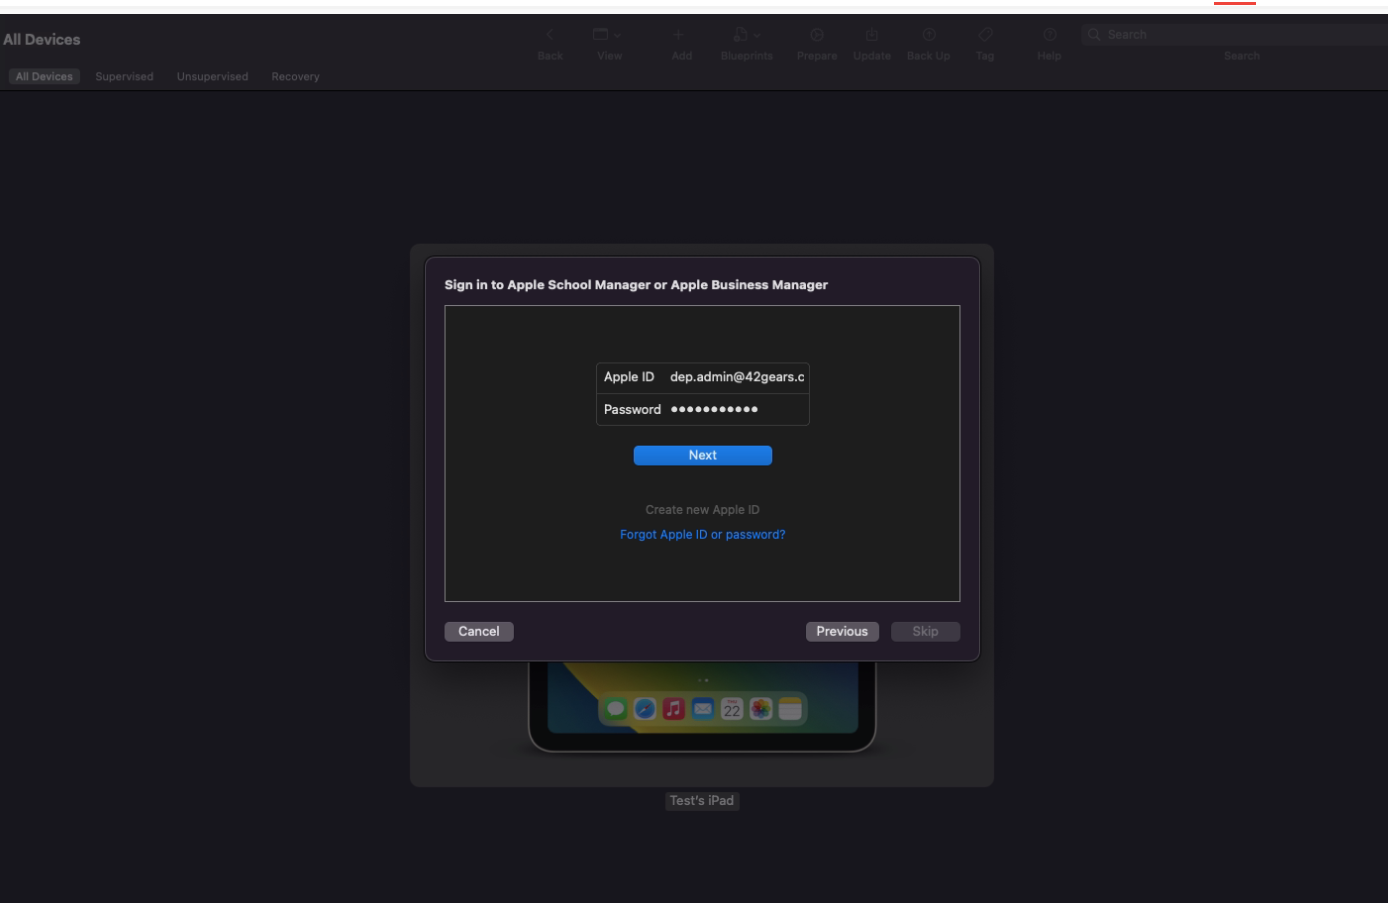This screenshot has height=903, width=1388.
Task: Click the Notes icon on iPad dock
Action: pos(790,709)
